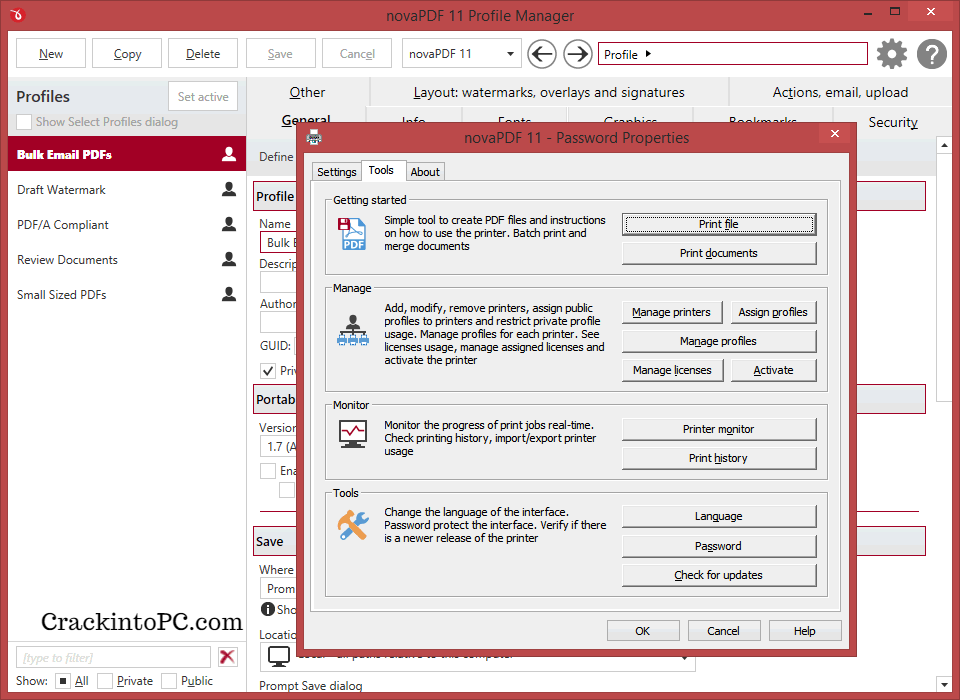Click the Assign profiles button

tap(773, 312)
